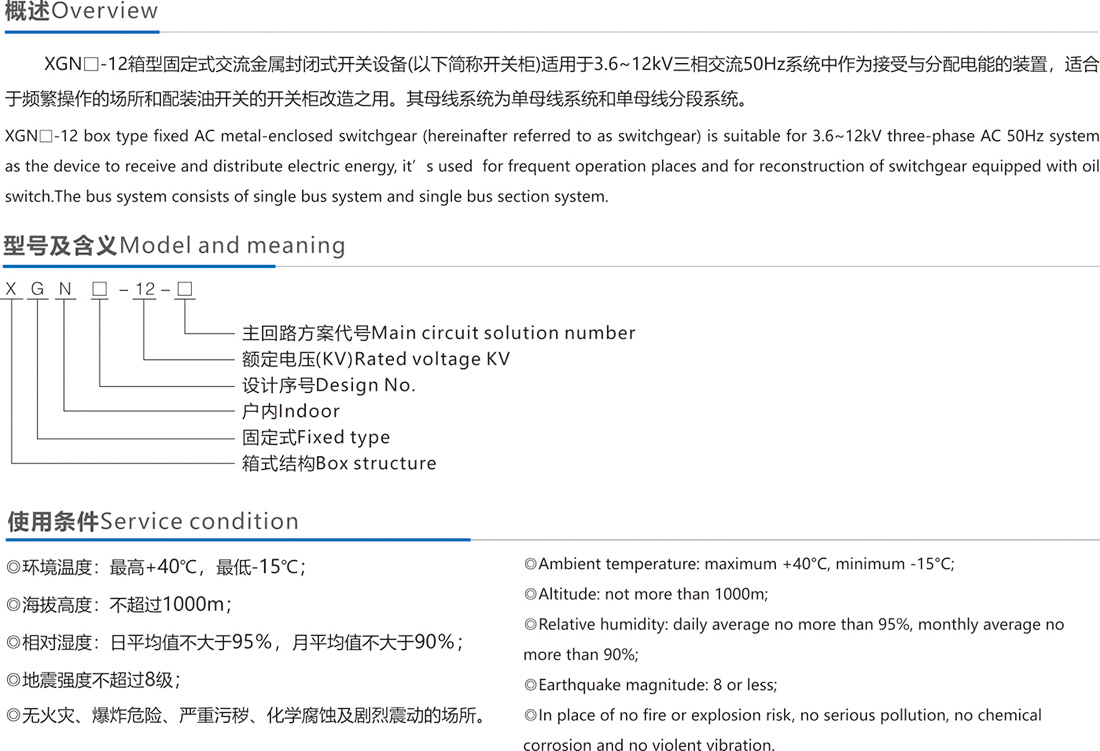Viewport: 1100px width, 751px height.
Task: Select the Indoor label
Action: pyautogui.click(x=291, y=411)
